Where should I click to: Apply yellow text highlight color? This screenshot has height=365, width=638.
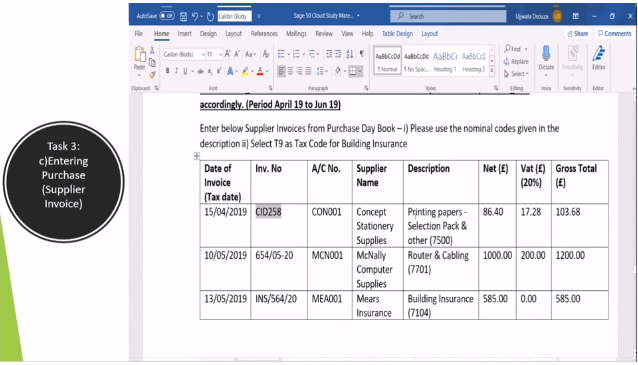(245, 71)
